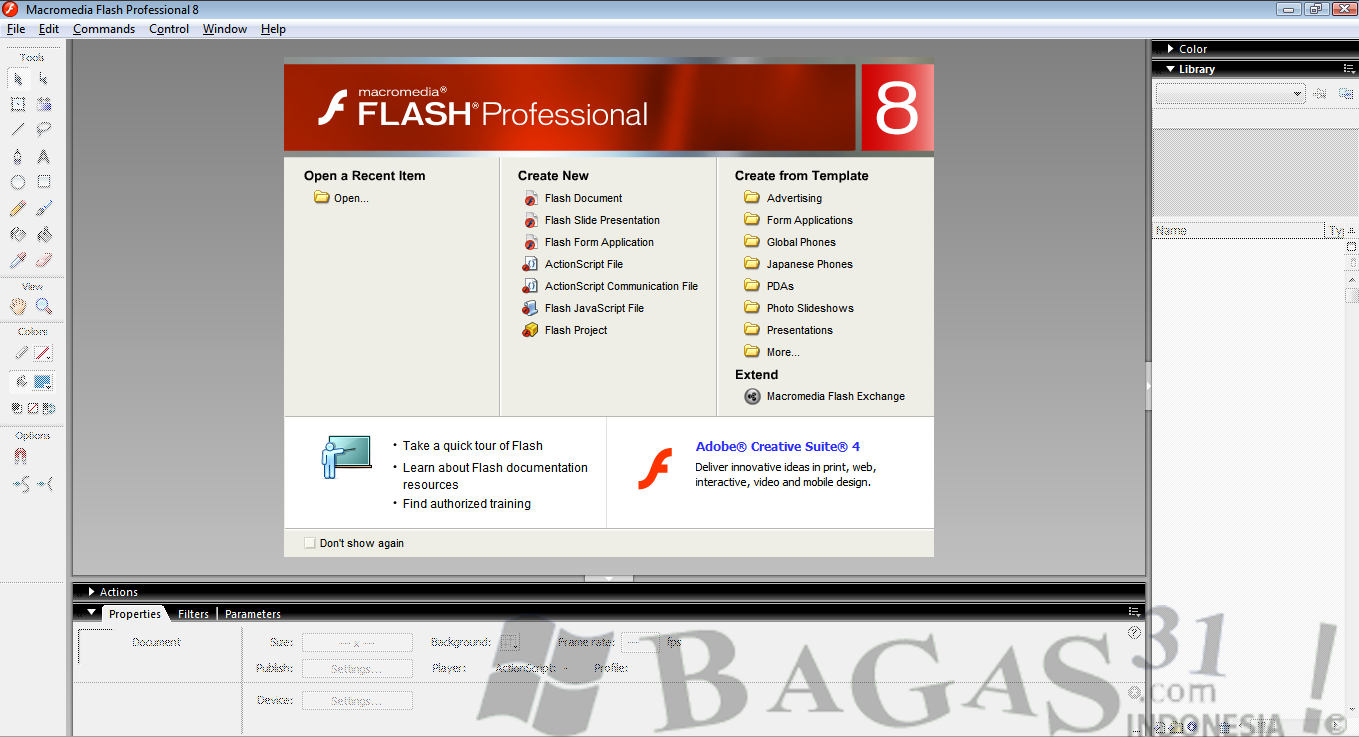The width and height of the screenshot is (1359, 737).
Task: Select the Subselection tool
Action: [x=44, y=78]
